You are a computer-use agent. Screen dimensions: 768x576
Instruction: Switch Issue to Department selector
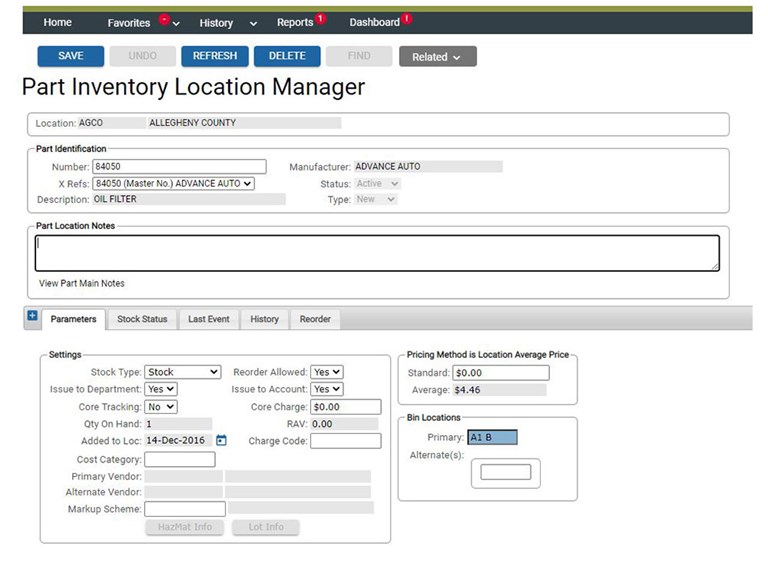coord(161,389)
